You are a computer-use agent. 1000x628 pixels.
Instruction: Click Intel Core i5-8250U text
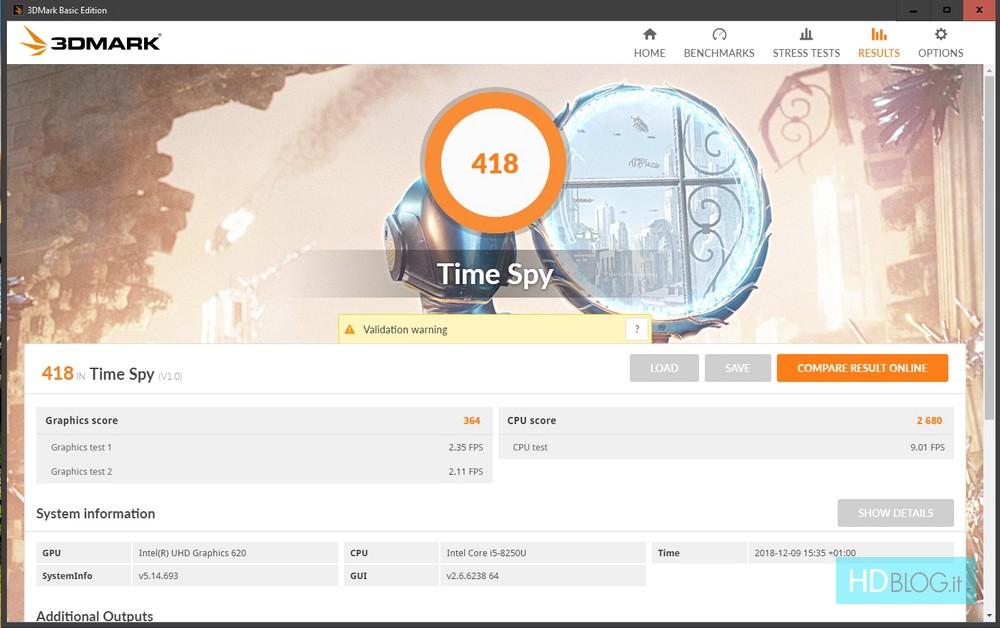tap(486, 553)
